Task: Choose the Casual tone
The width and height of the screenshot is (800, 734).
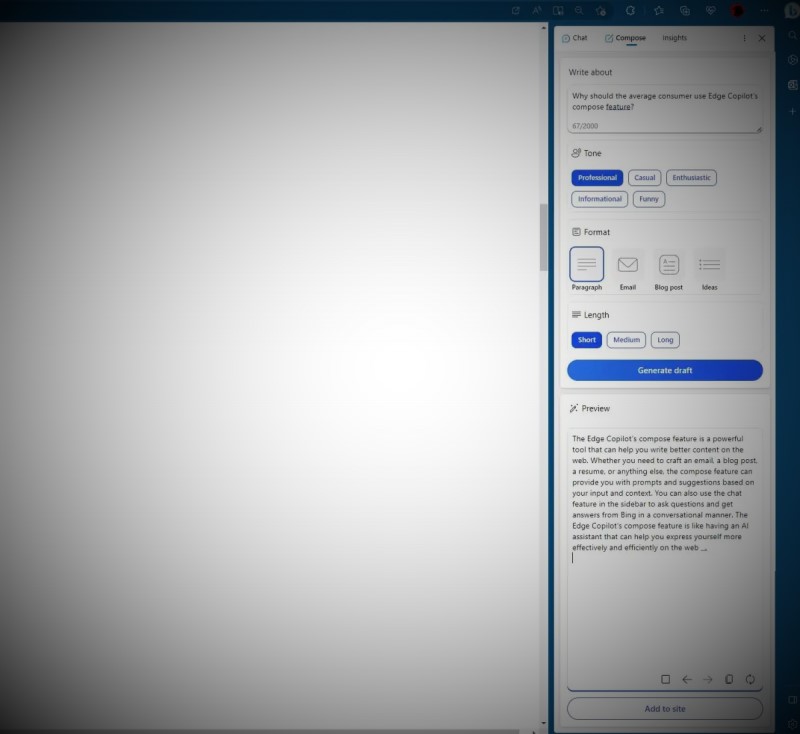Action: click(644, 178)
